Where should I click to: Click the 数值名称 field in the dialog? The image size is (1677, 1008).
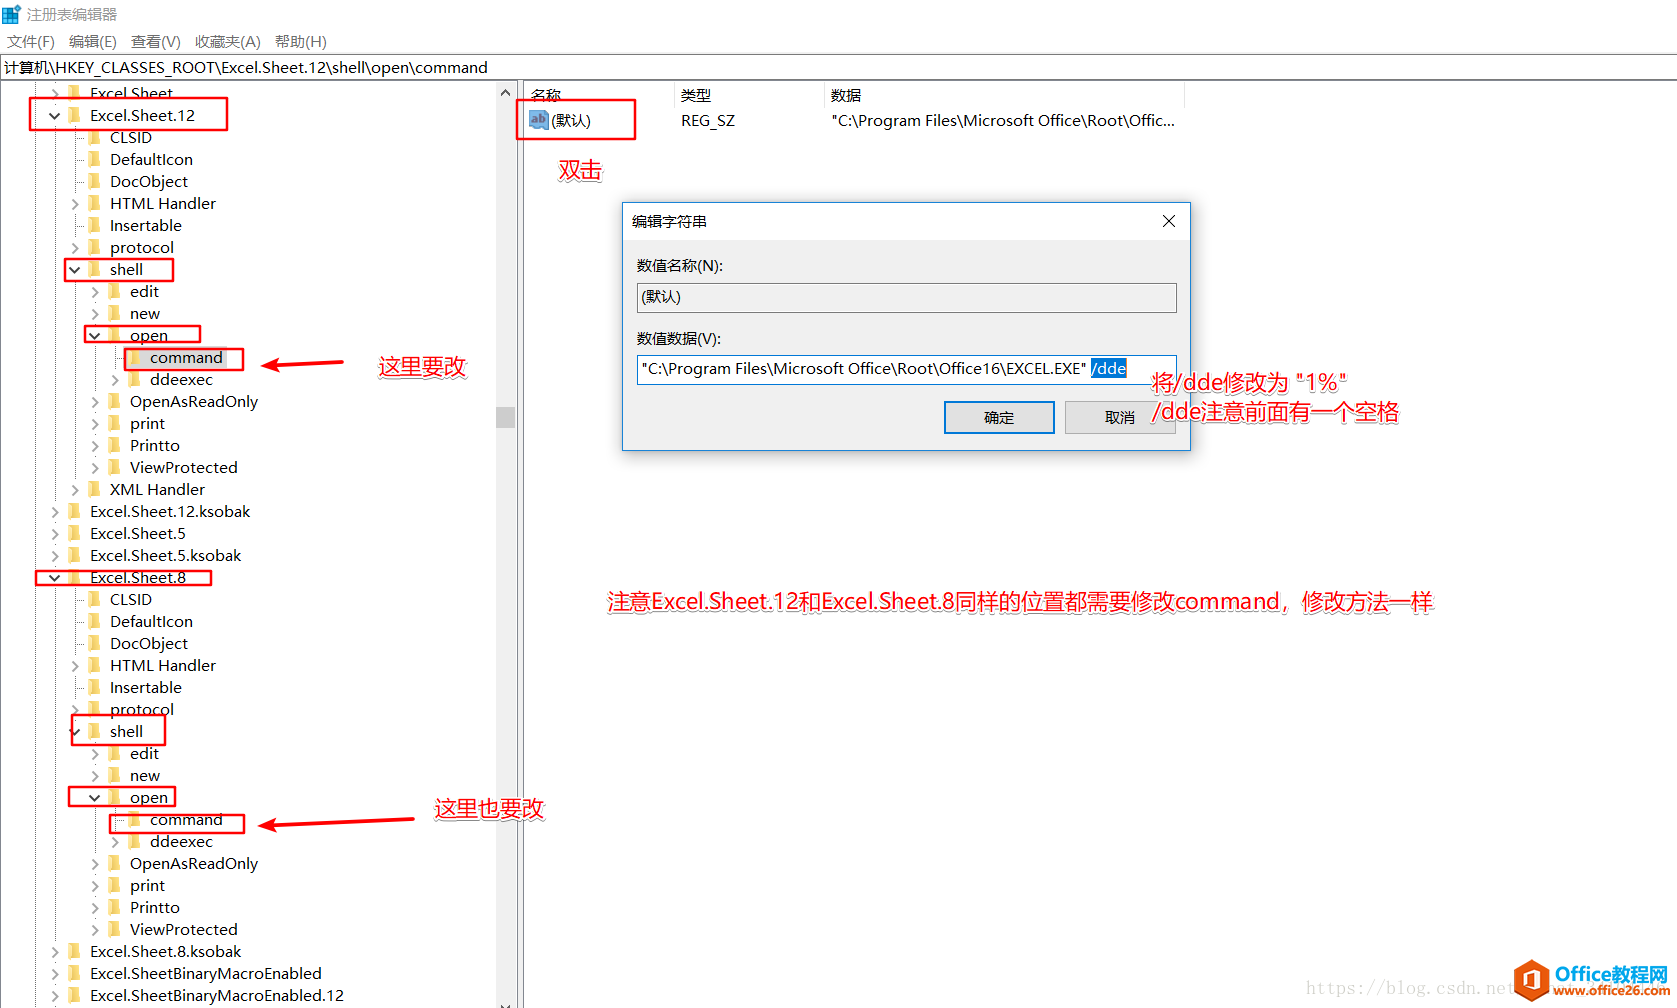coord(906,297)
